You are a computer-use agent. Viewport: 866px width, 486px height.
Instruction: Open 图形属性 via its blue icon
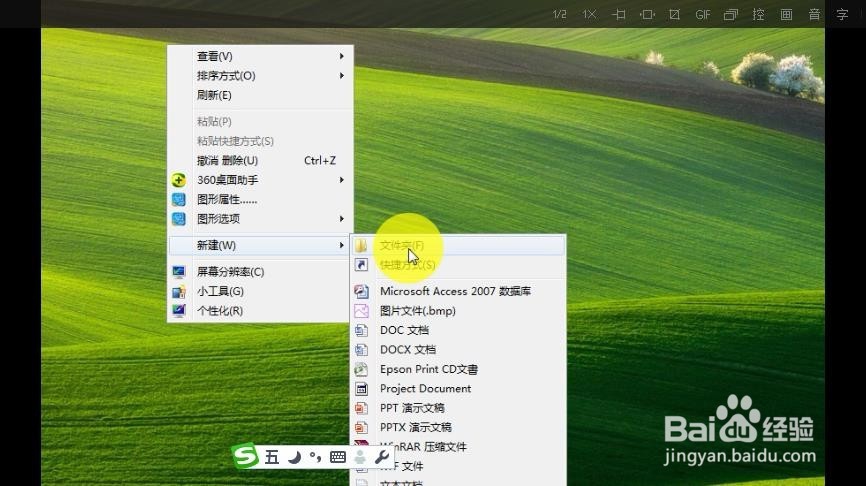(178, 199)
